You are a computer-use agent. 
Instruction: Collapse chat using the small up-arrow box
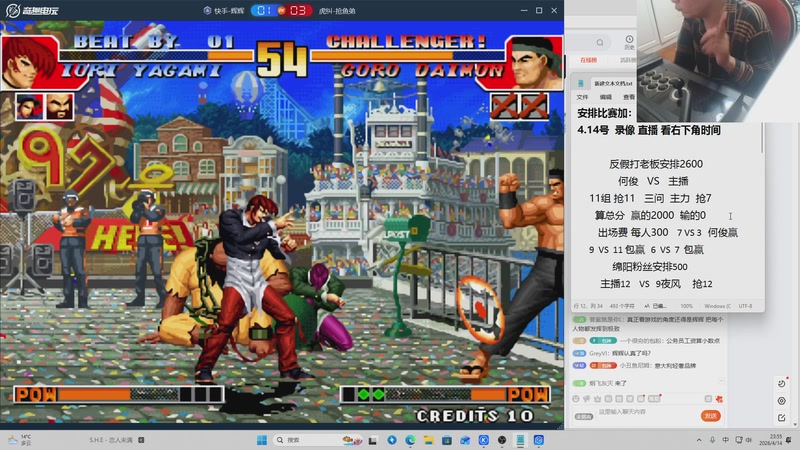721,381
